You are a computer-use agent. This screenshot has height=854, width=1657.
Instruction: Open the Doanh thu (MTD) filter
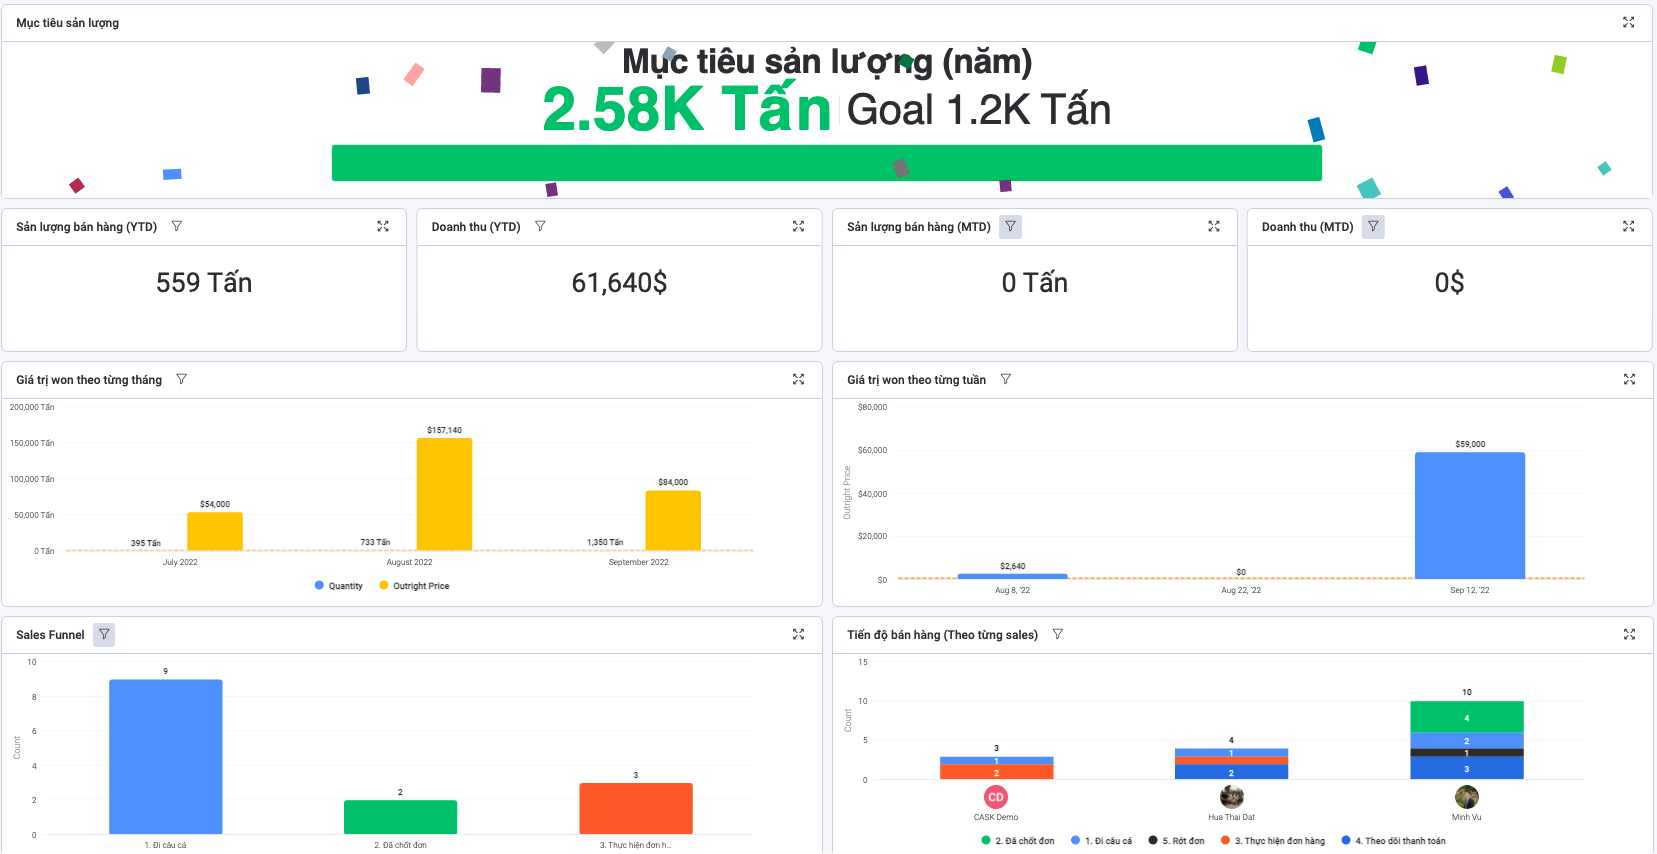point(1373,227)
